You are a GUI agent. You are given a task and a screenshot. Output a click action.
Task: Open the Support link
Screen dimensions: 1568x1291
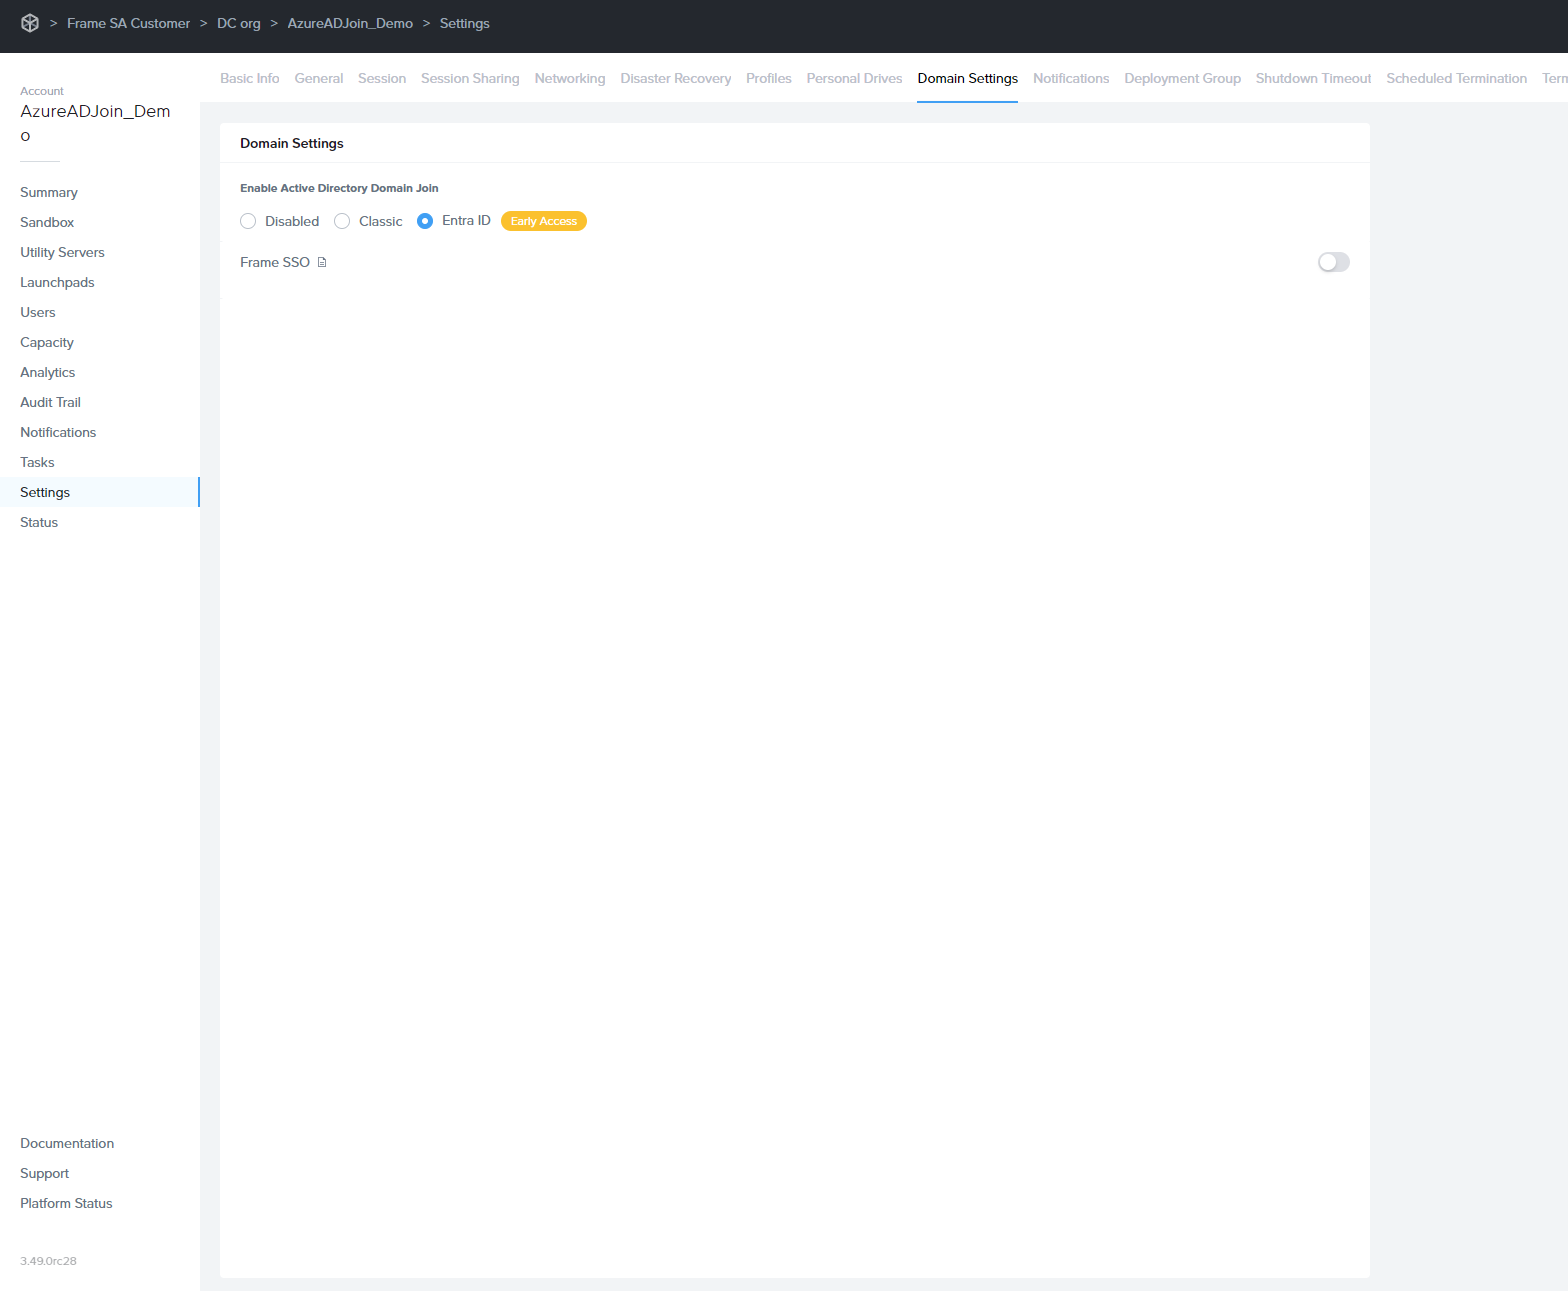point(45,1173)
